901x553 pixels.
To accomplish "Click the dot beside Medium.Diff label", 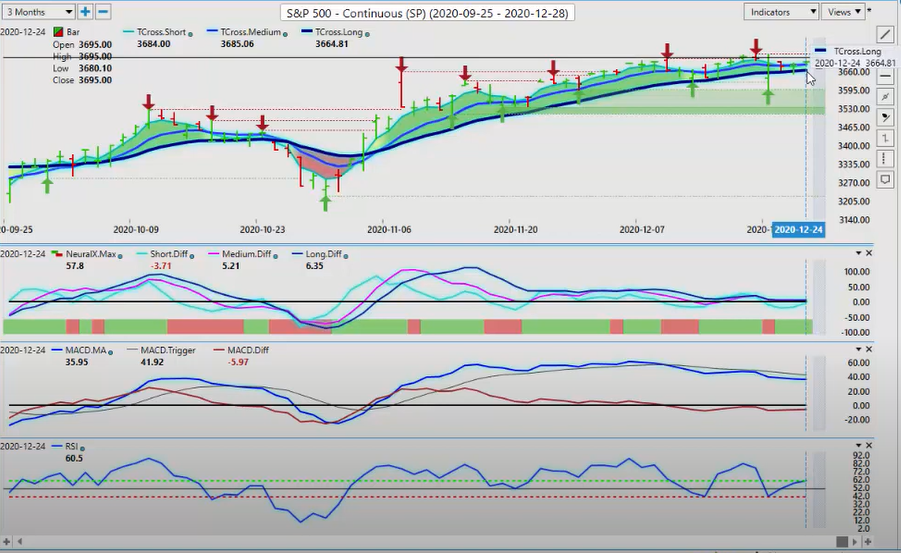I will 276,256.
